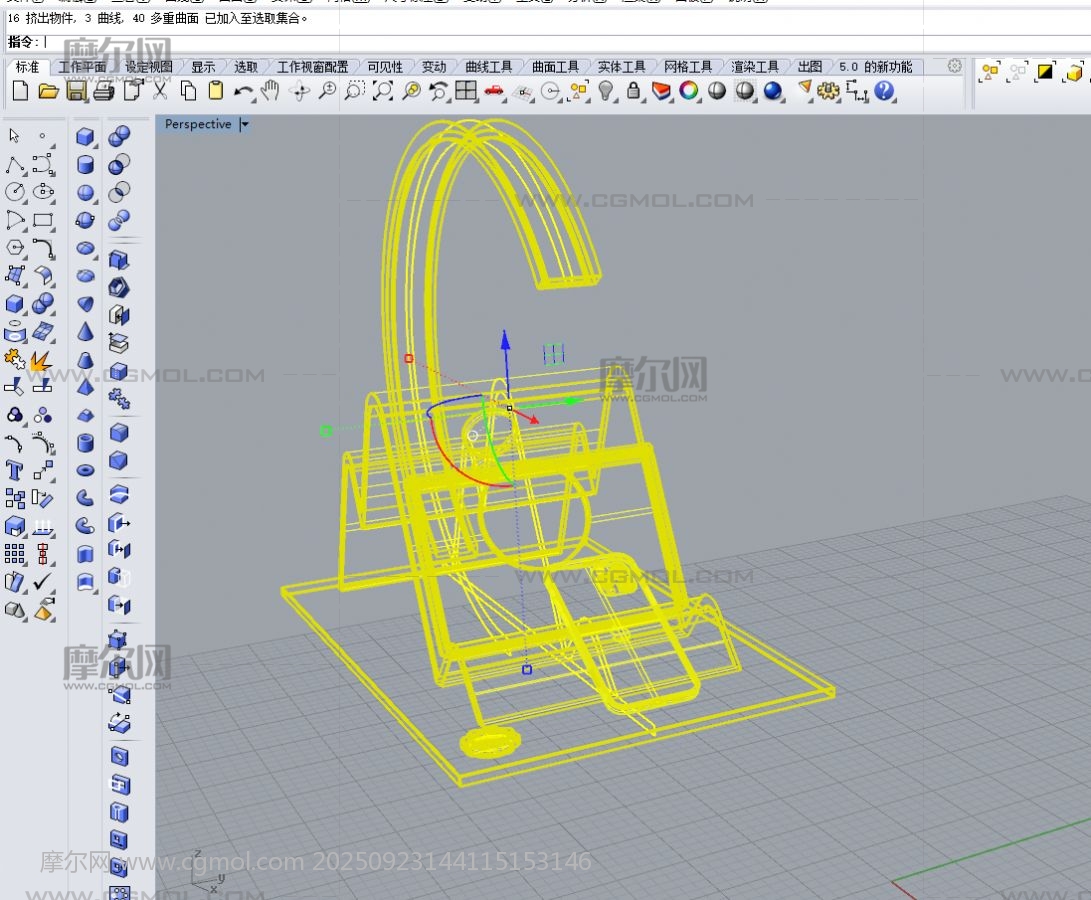Click the color wheel icon

(x=688, y=91)
